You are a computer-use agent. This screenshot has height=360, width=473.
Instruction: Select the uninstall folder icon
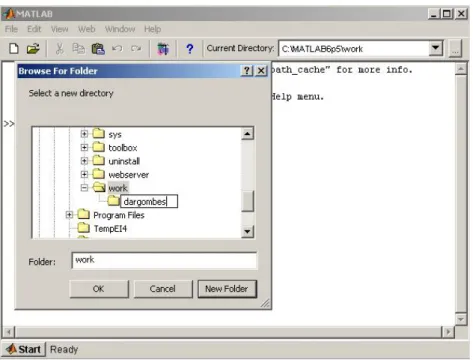(99, 161)
